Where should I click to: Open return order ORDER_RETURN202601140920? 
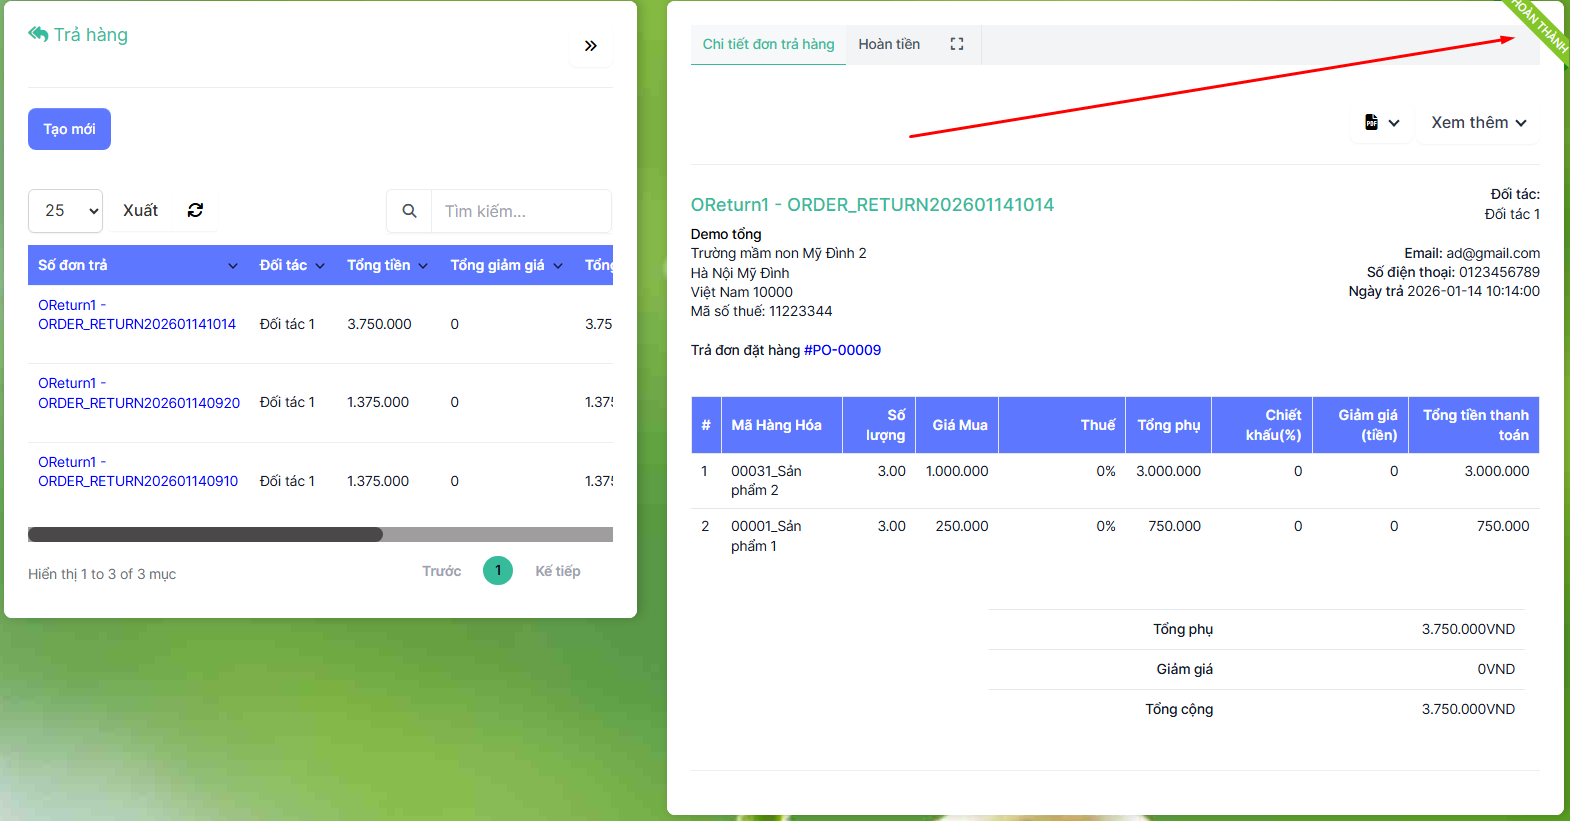138,402
